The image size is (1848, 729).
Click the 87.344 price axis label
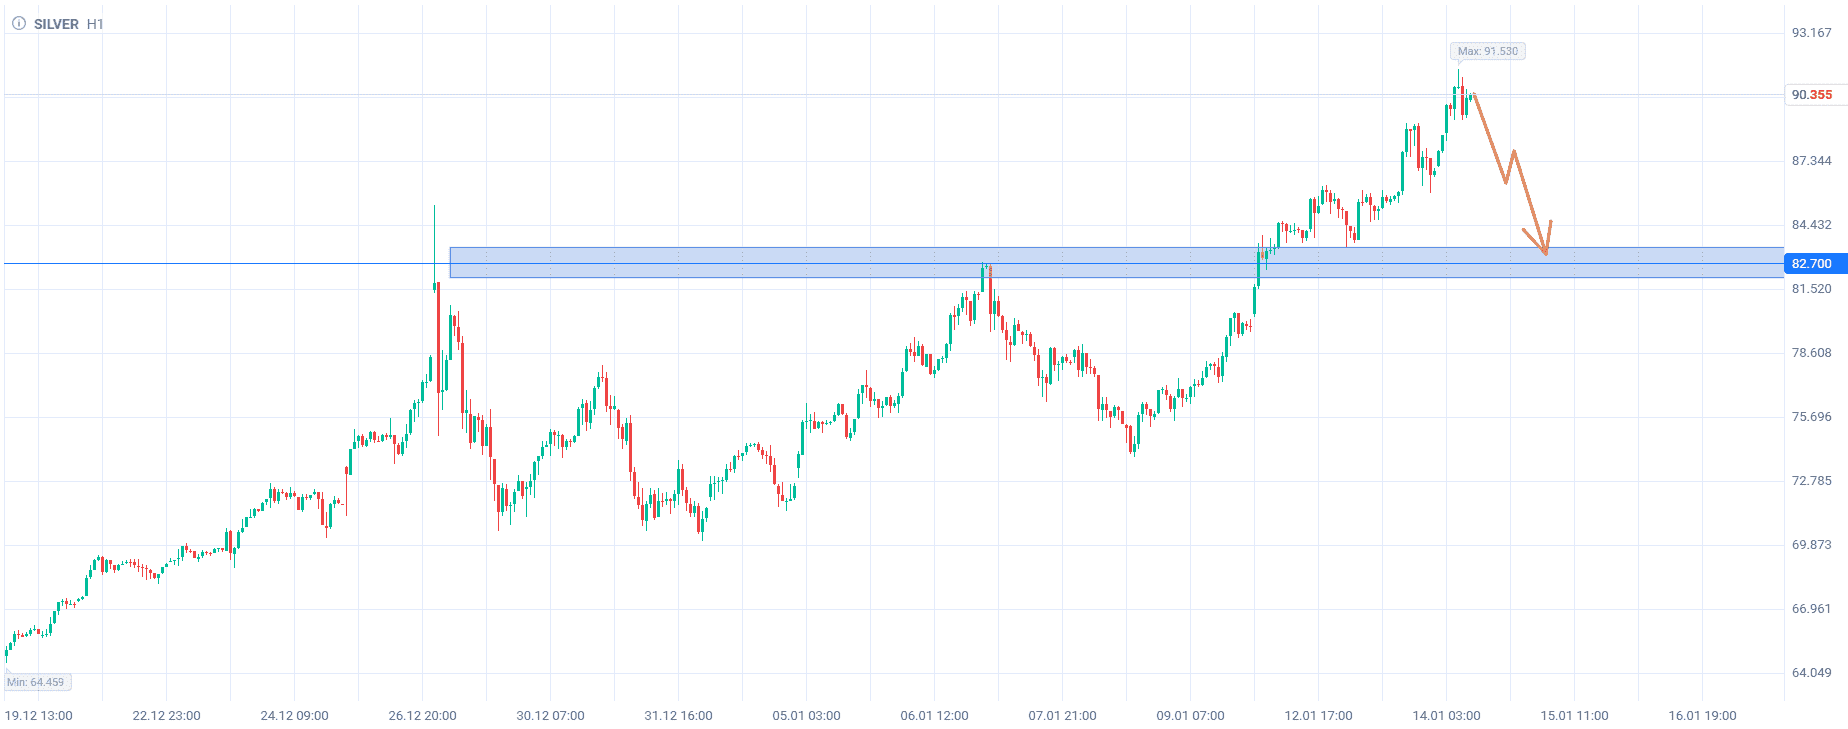(x=1811, y=161)
